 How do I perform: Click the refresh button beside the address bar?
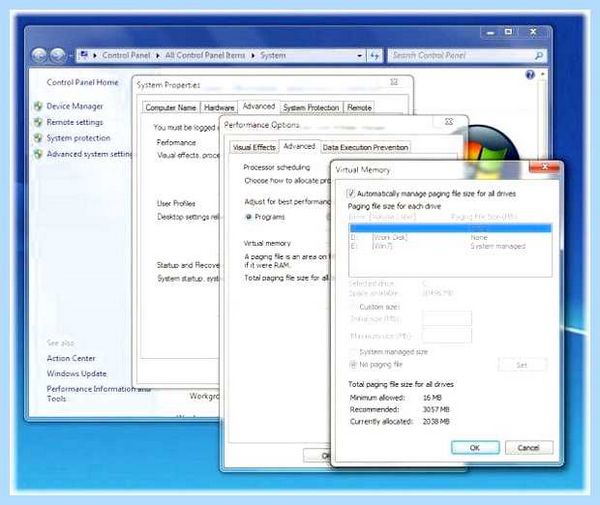click(375, 56)
